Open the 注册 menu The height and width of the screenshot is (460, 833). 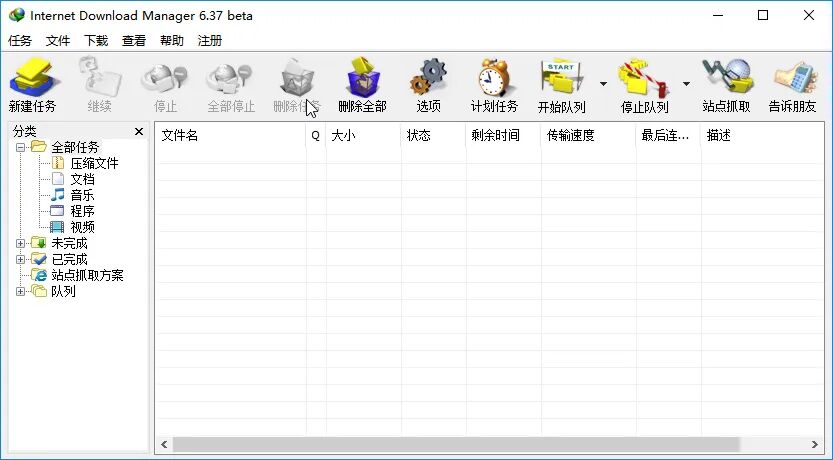[210, 41]
